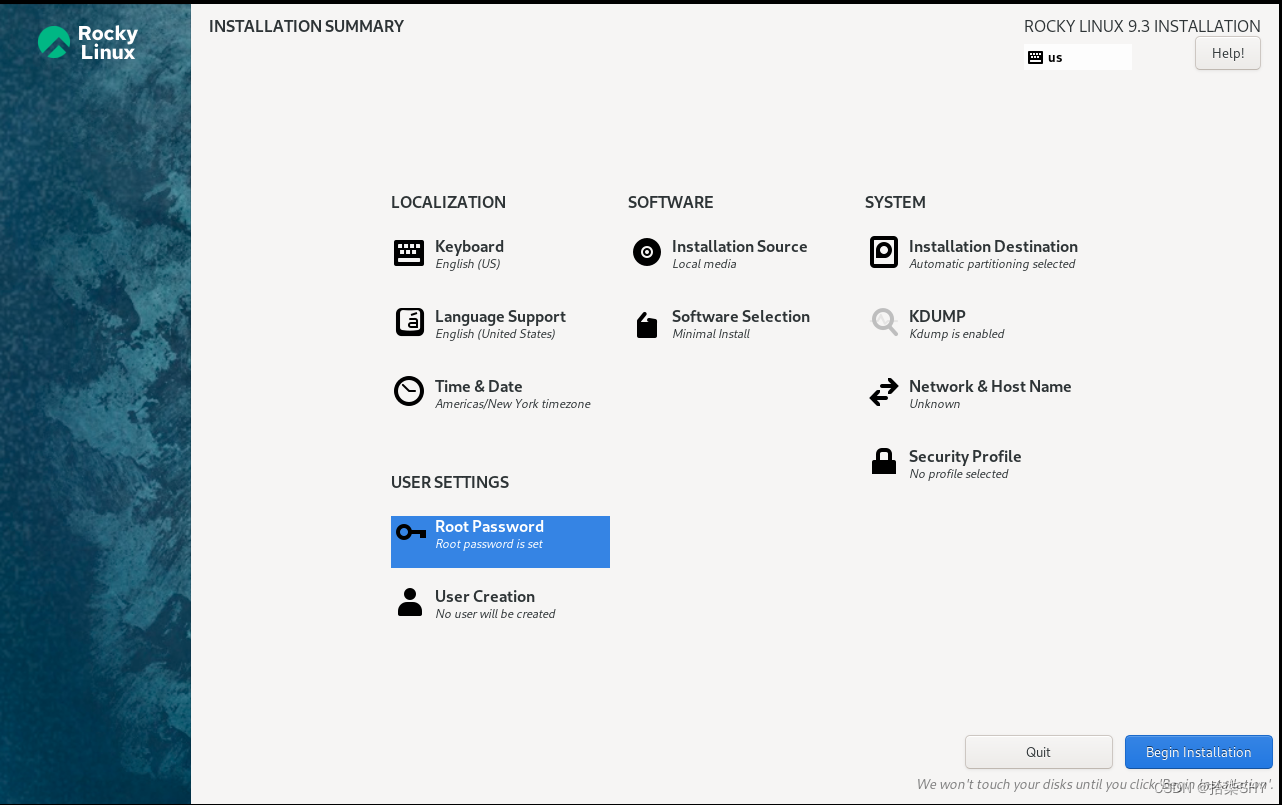Screen dimensions: 1282x805
Task: Open the Language Support icon
Action: point(409,322)
